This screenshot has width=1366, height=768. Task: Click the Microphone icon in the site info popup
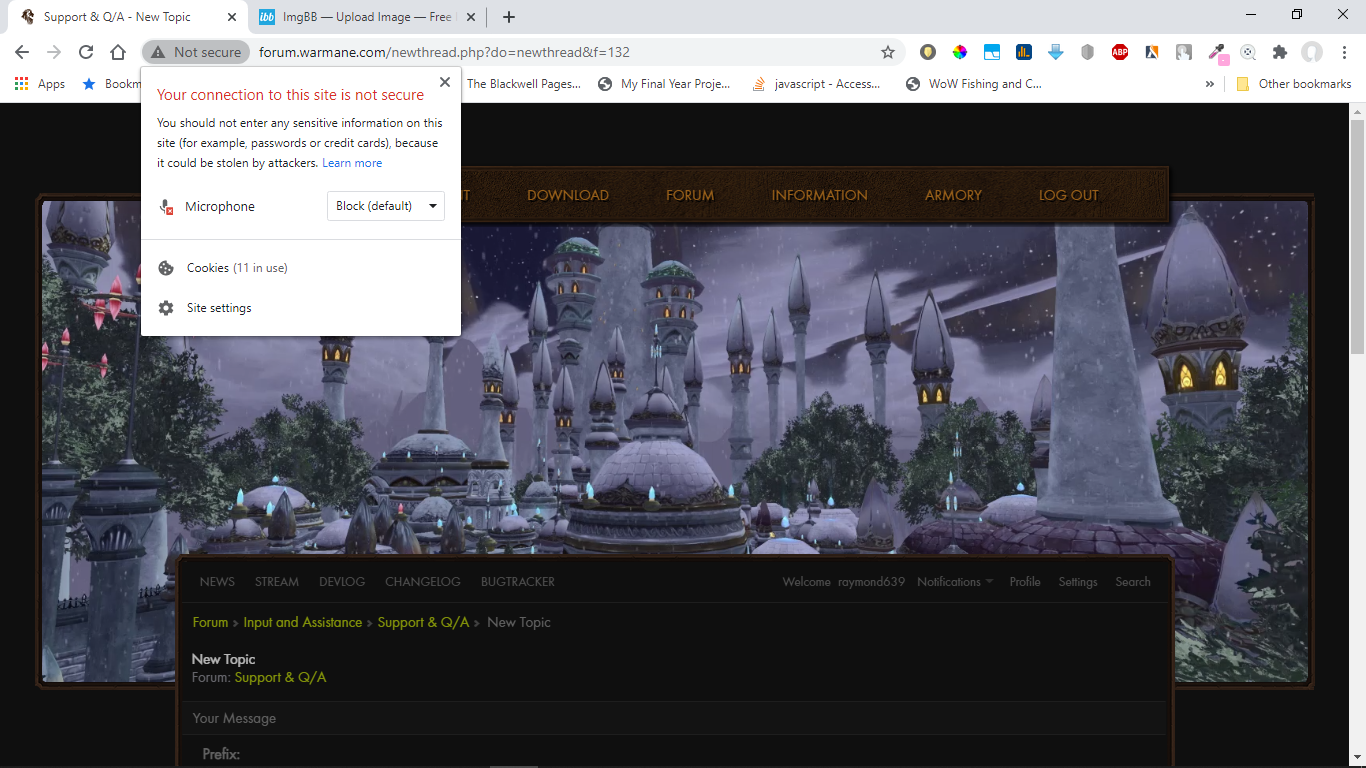[167, 206]
